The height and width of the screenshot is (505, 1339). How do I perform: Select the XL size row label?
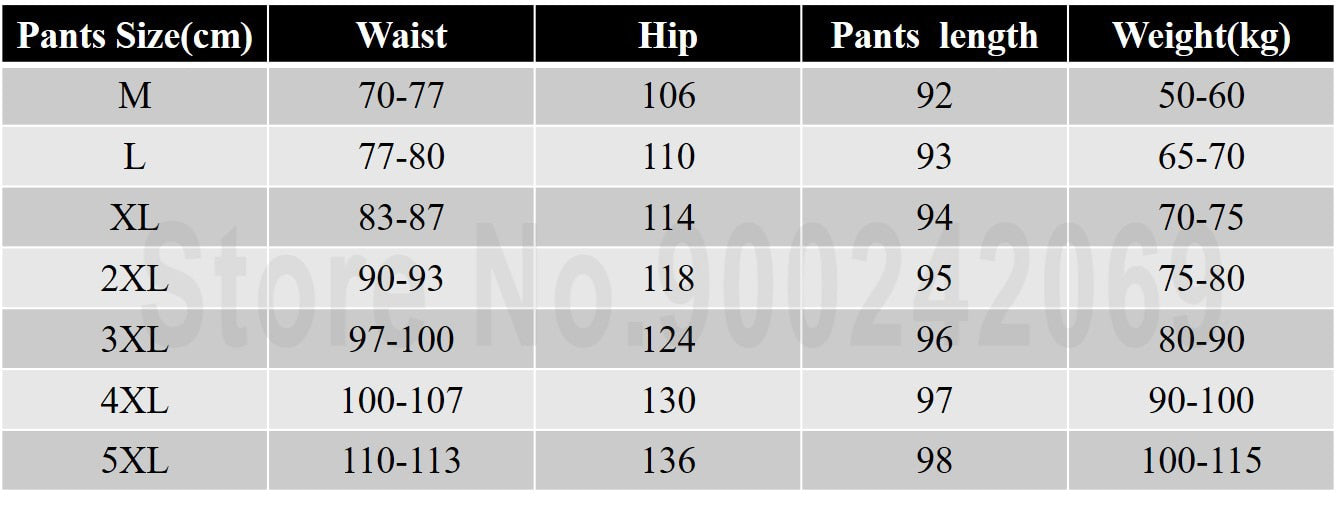134,218
